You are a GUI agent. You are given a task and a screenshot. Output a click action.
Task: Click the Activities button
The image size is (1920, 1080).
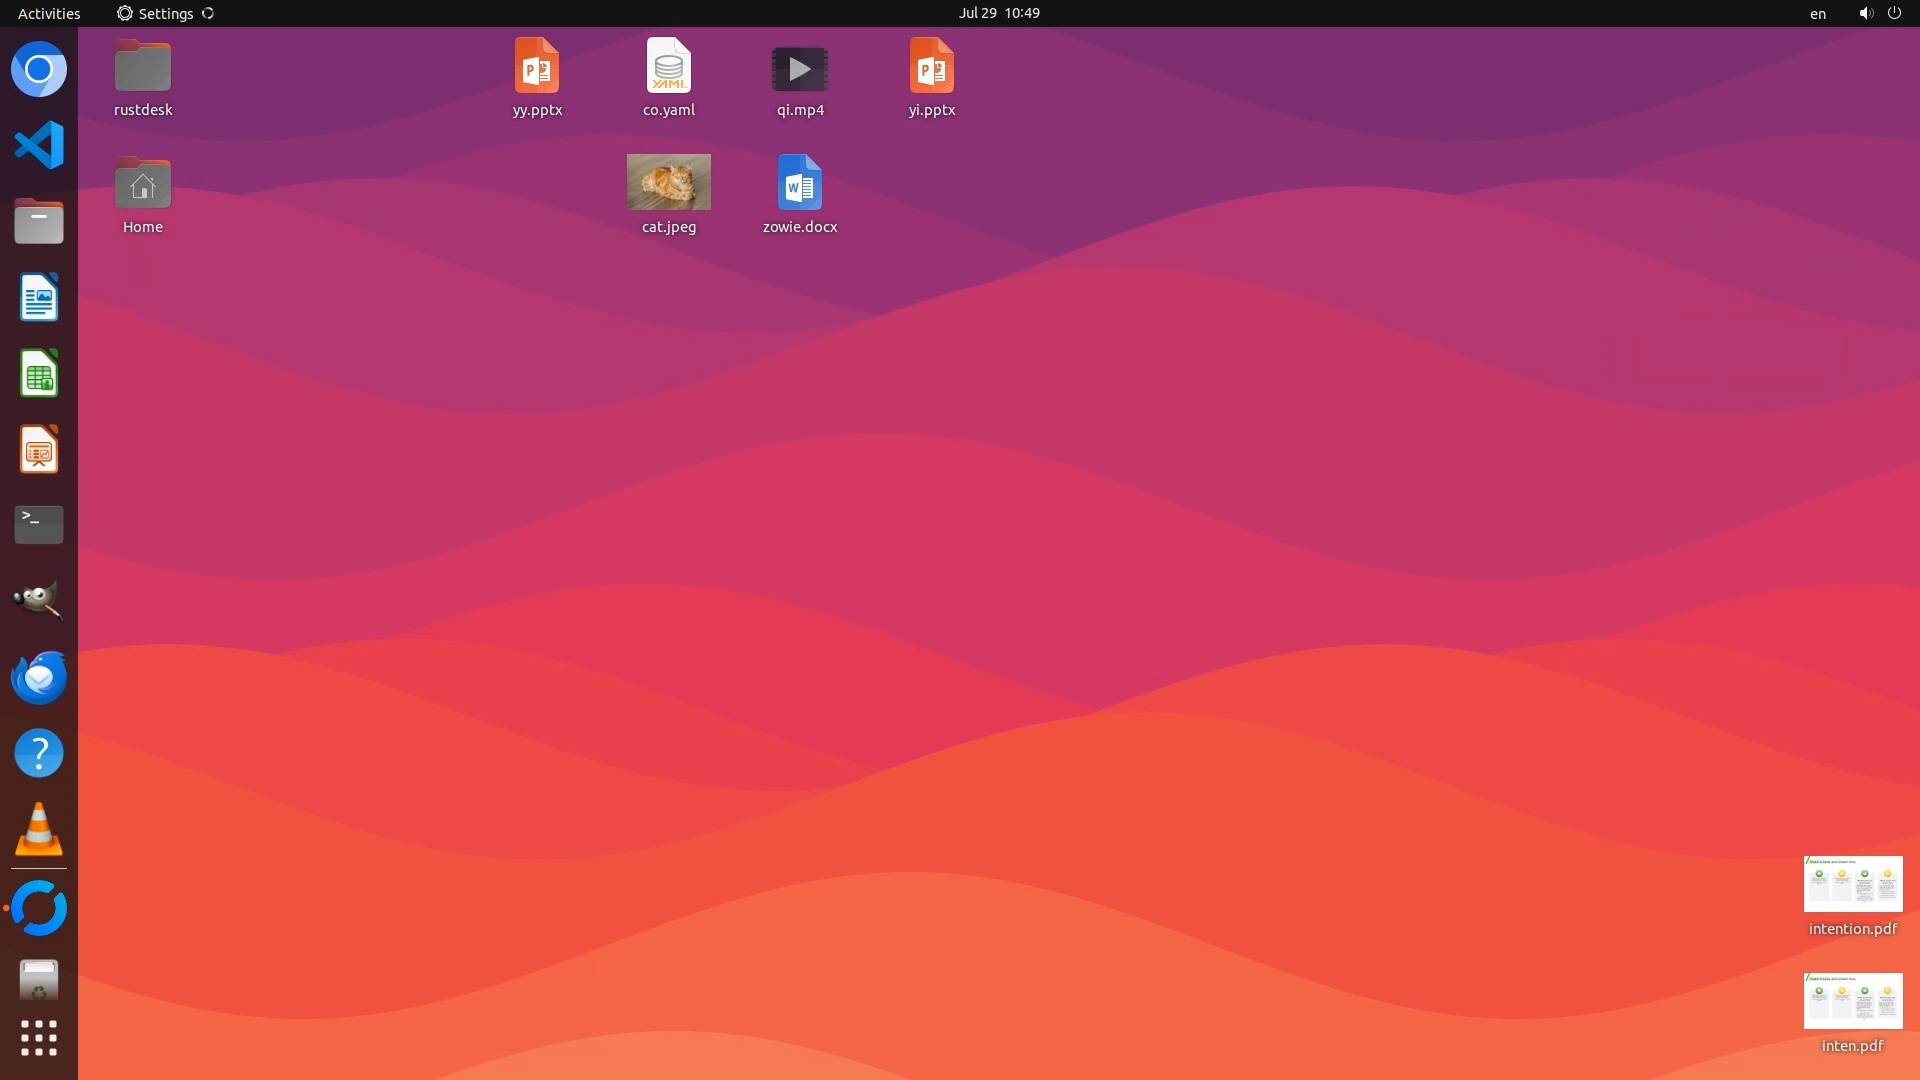pos(49,13)
